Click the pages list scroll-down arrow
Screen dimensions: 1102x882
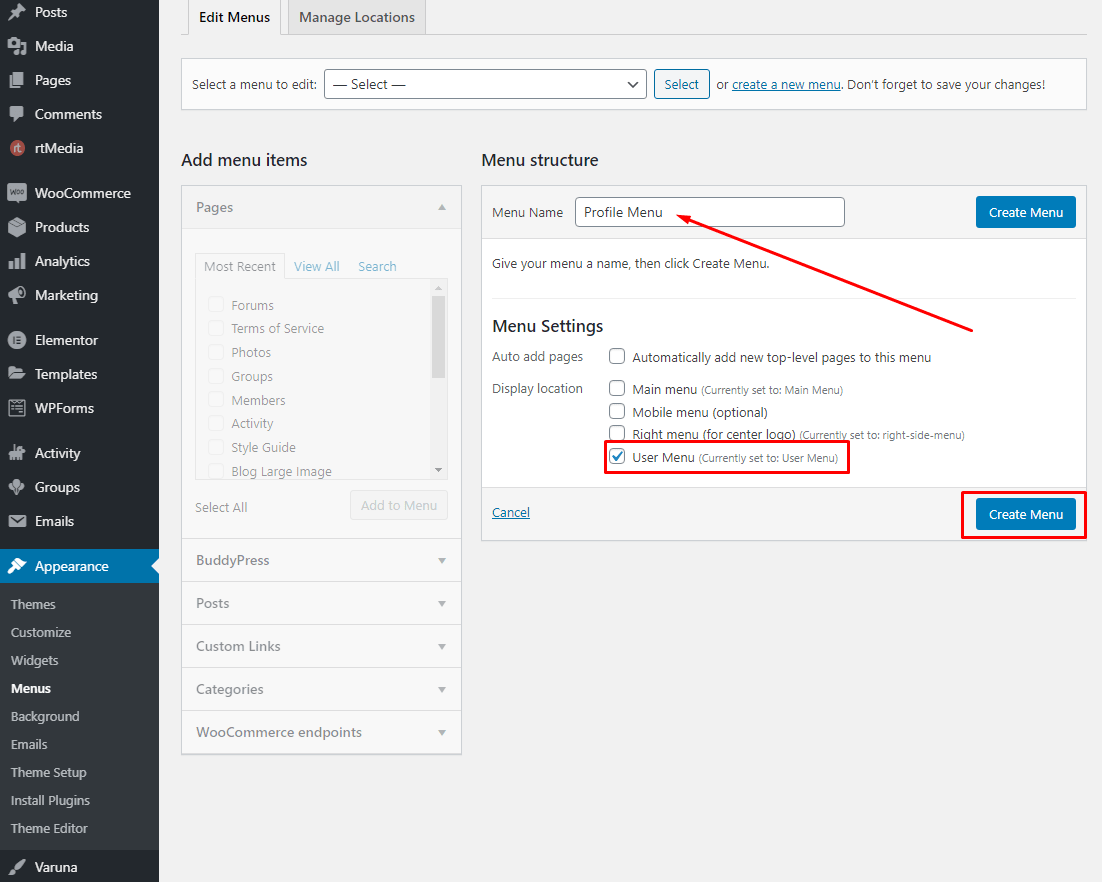[439, 470]
